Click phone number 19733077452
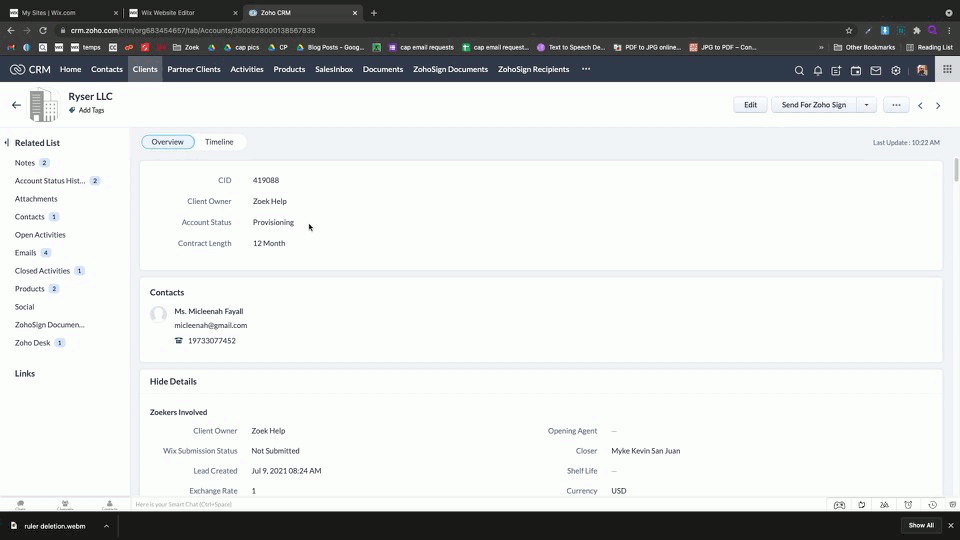 tap(212, 340)
